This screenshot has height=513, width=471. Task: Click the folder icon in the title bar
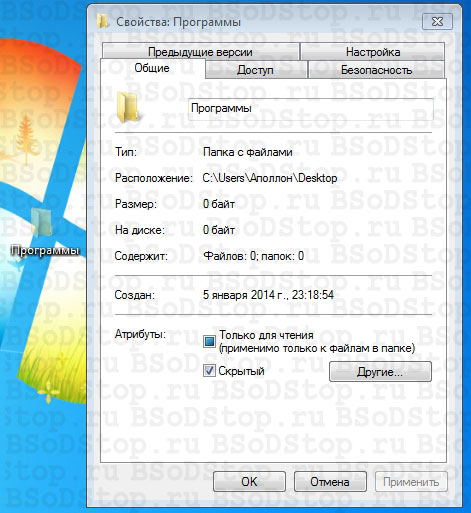pyautogui.click(x=103, y=21)
